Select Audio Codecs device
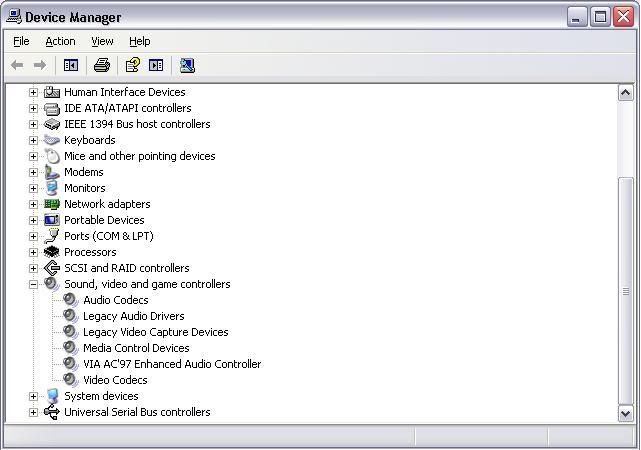This screenshot has height=450, width=641. [x=116, y=300]
